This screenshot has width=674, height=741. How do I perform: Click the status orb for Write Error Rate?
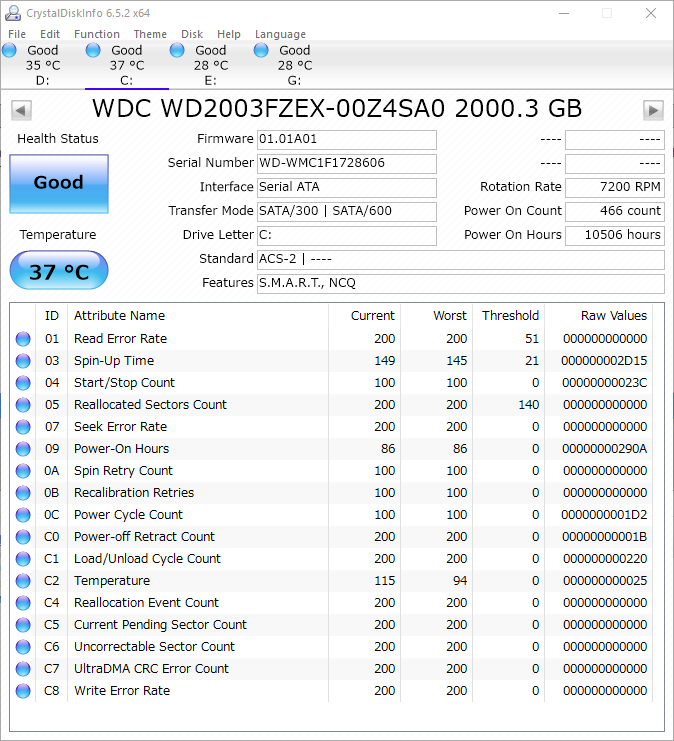click(x=23, y=691)
